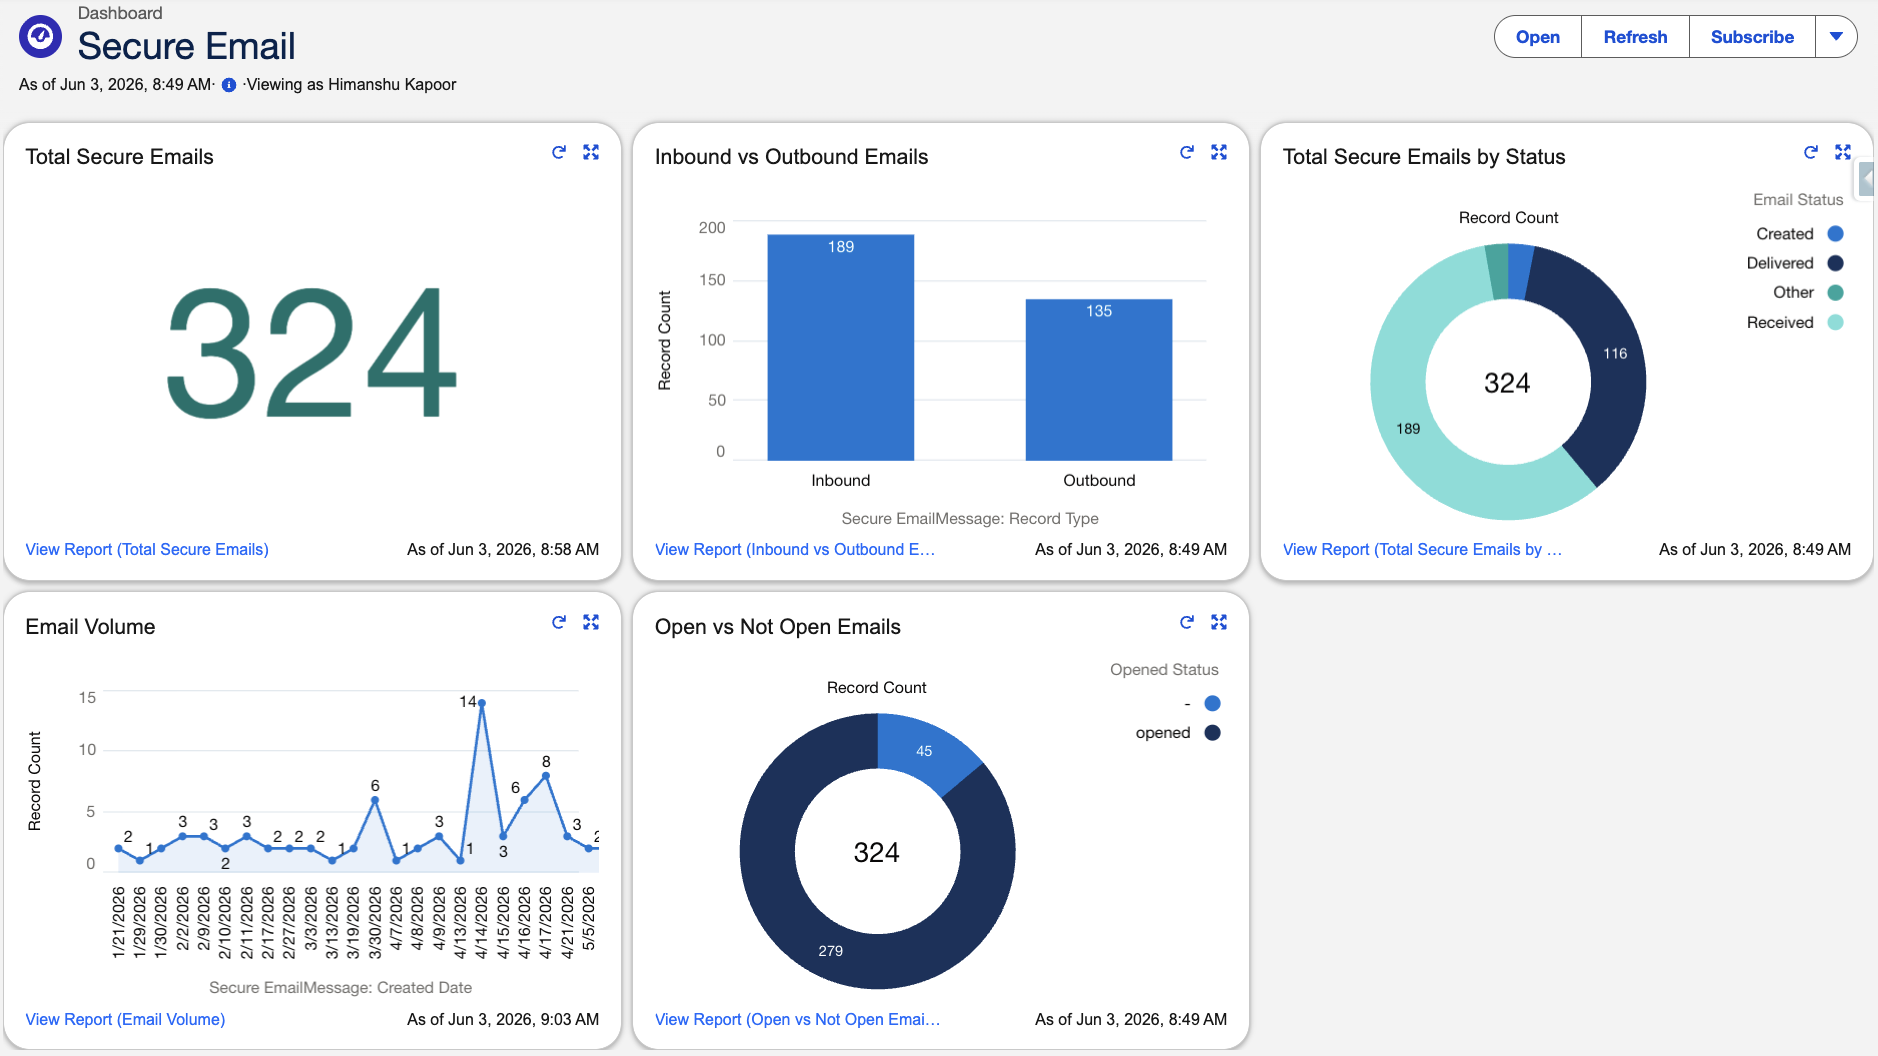Expand the collapsed side panel handle at right edge

point(1866,180)
